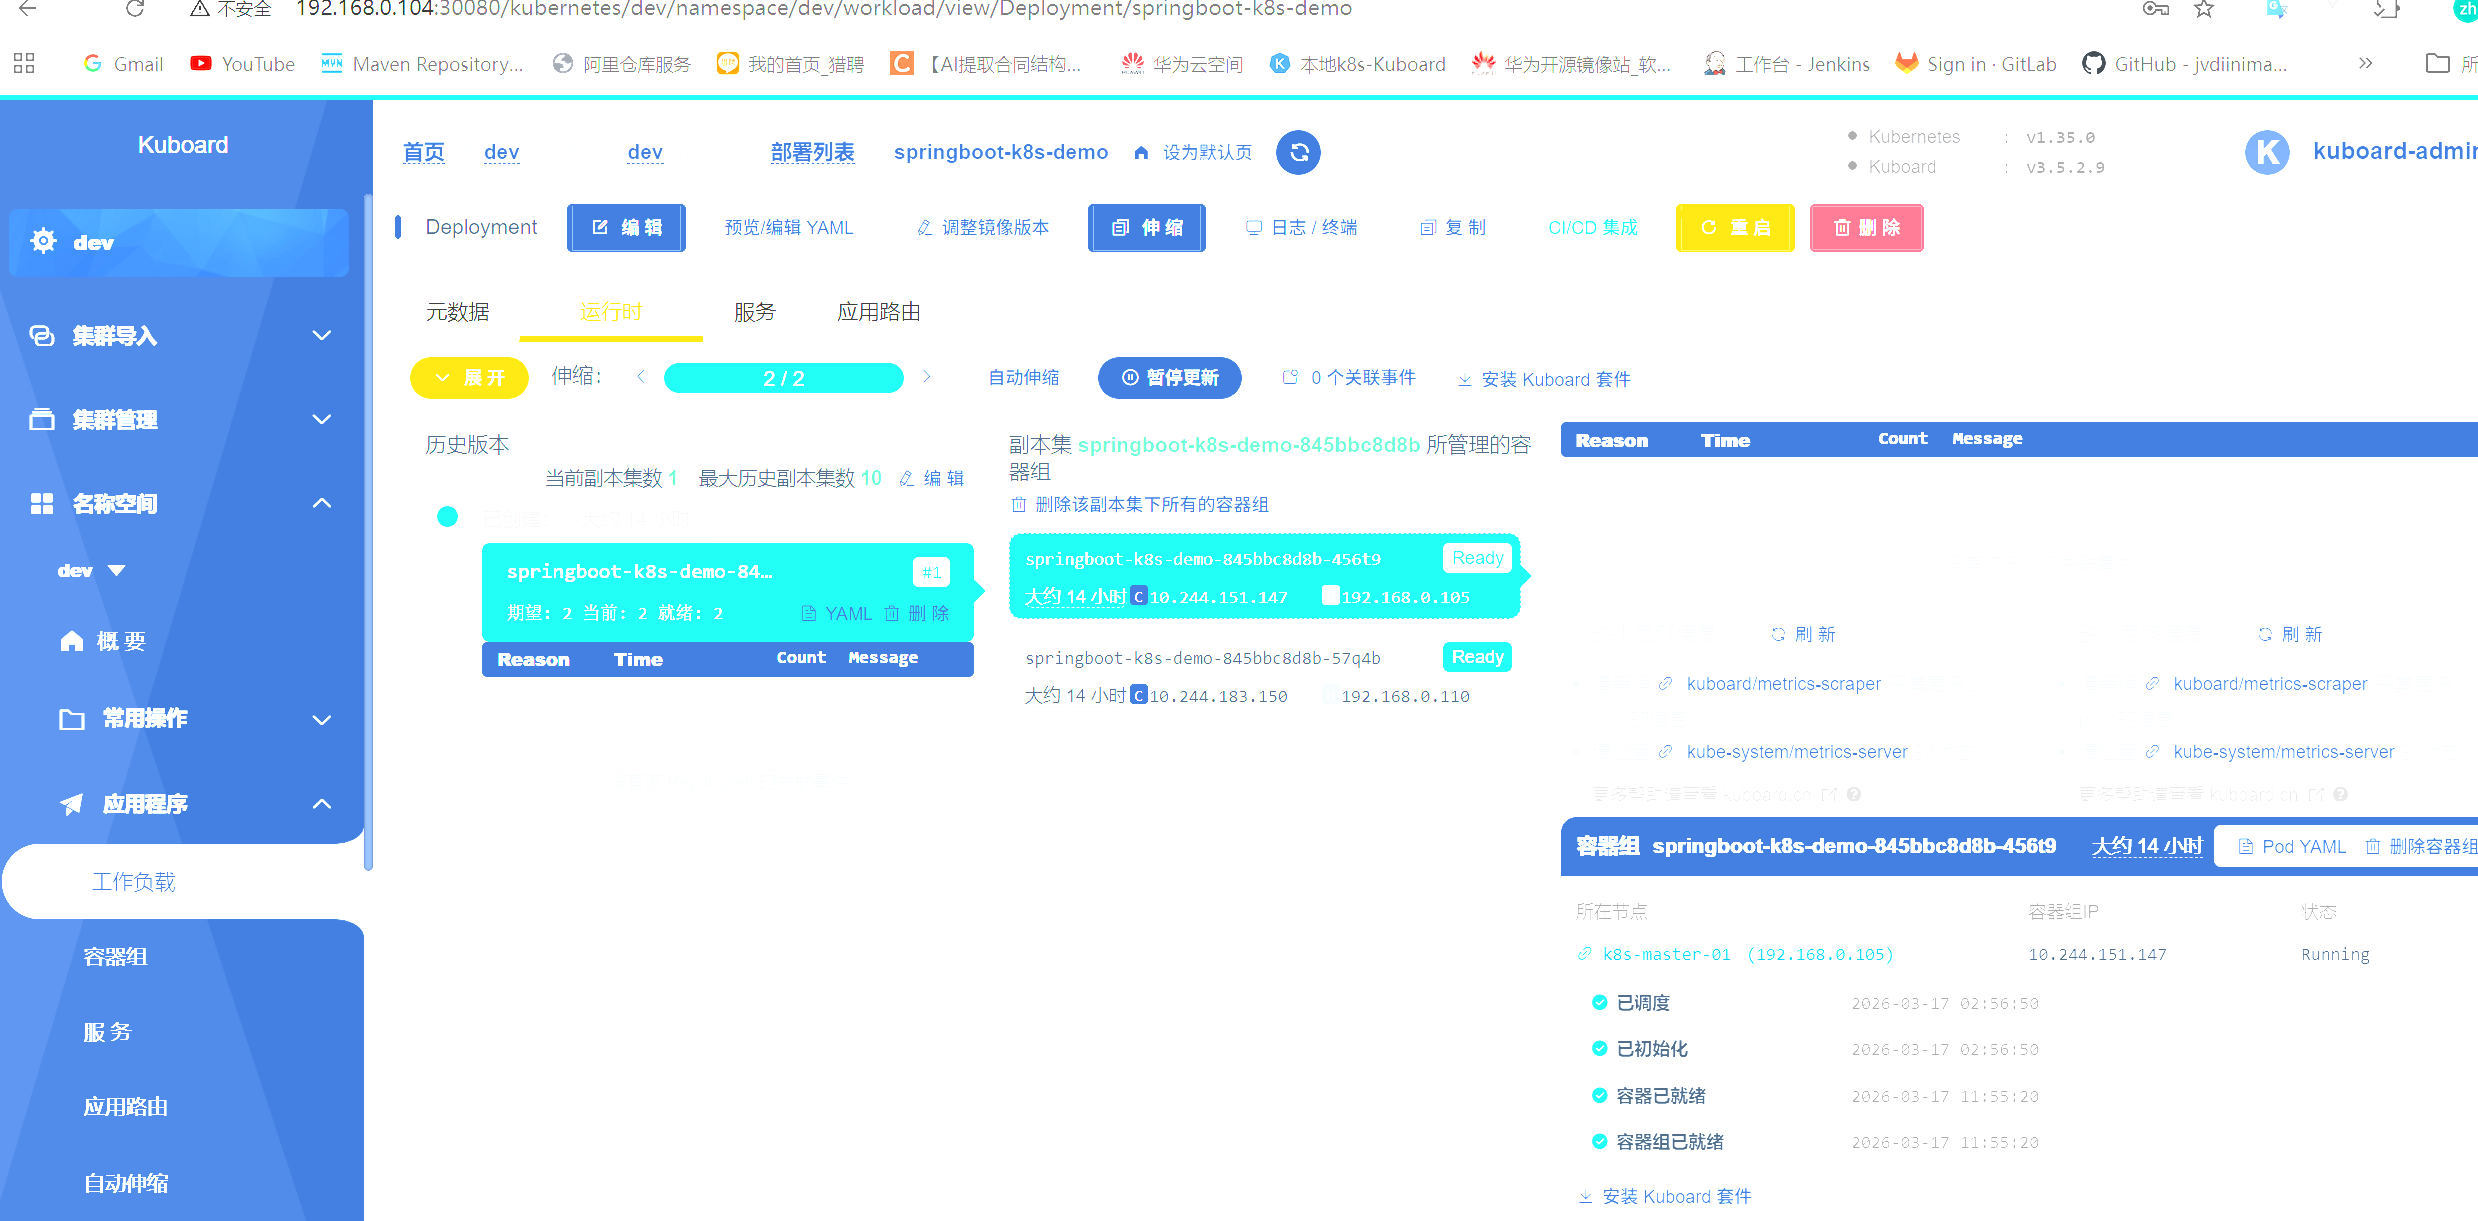Open the browser apps grid icon
The height and width of the screenshot is (1221, 2478).
24,63
